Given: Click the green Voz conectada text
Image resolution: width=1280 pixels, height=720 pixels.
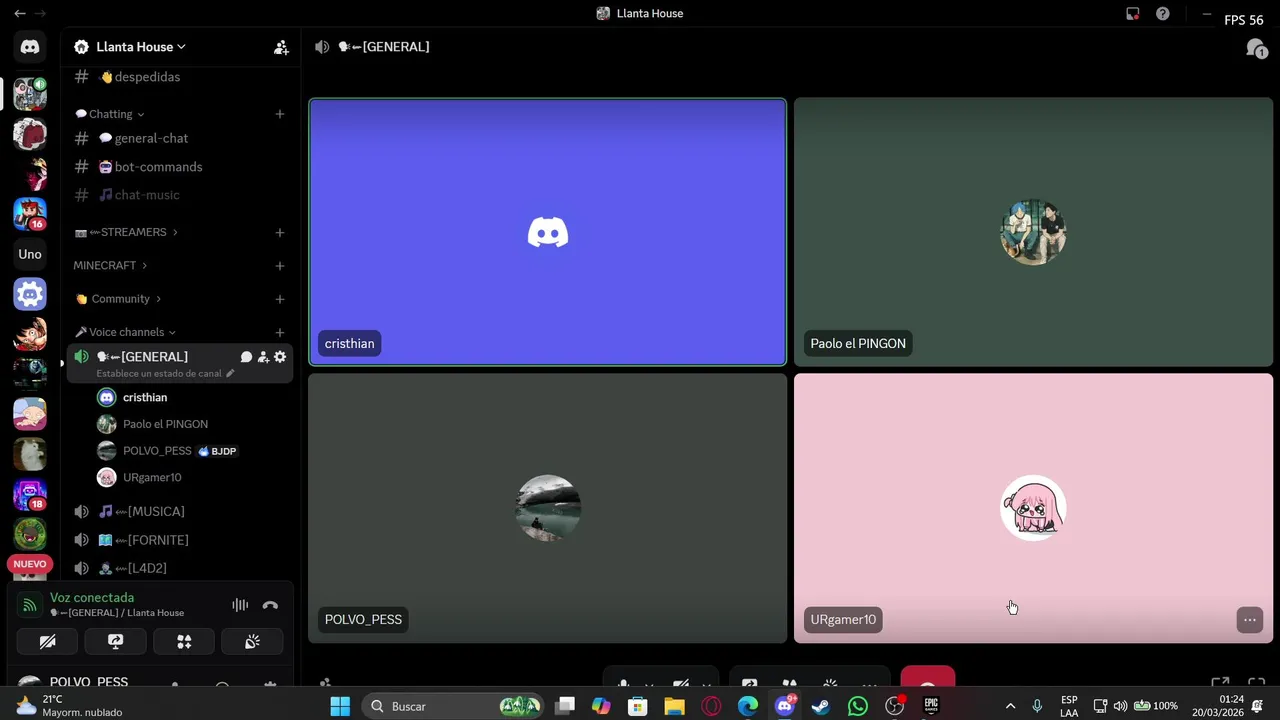Looking at the screenshot, I should click(x=92, y=598).
